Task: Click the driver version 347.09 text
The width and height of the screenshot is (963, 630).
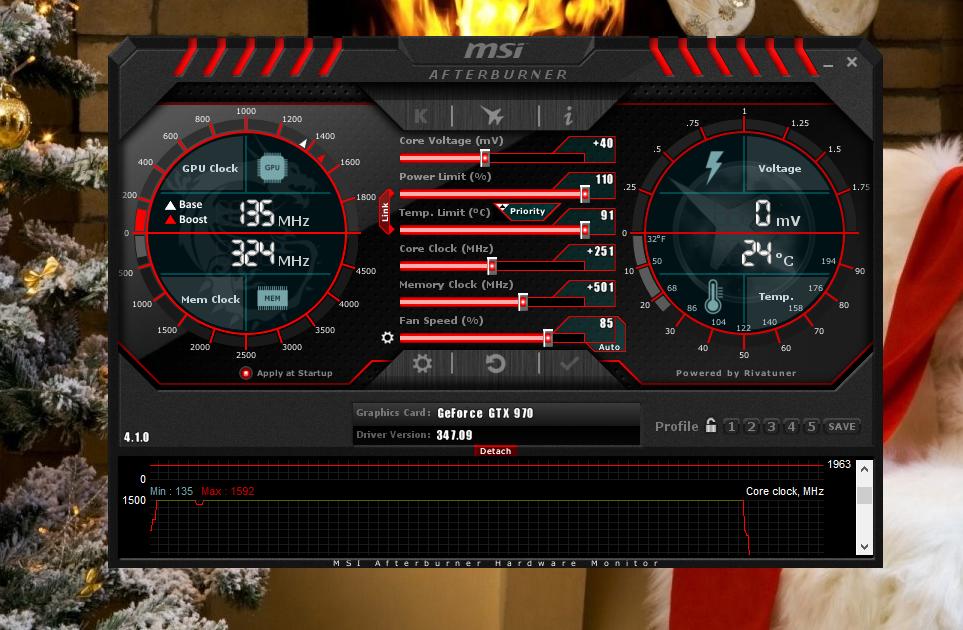Action: [454, 435]
